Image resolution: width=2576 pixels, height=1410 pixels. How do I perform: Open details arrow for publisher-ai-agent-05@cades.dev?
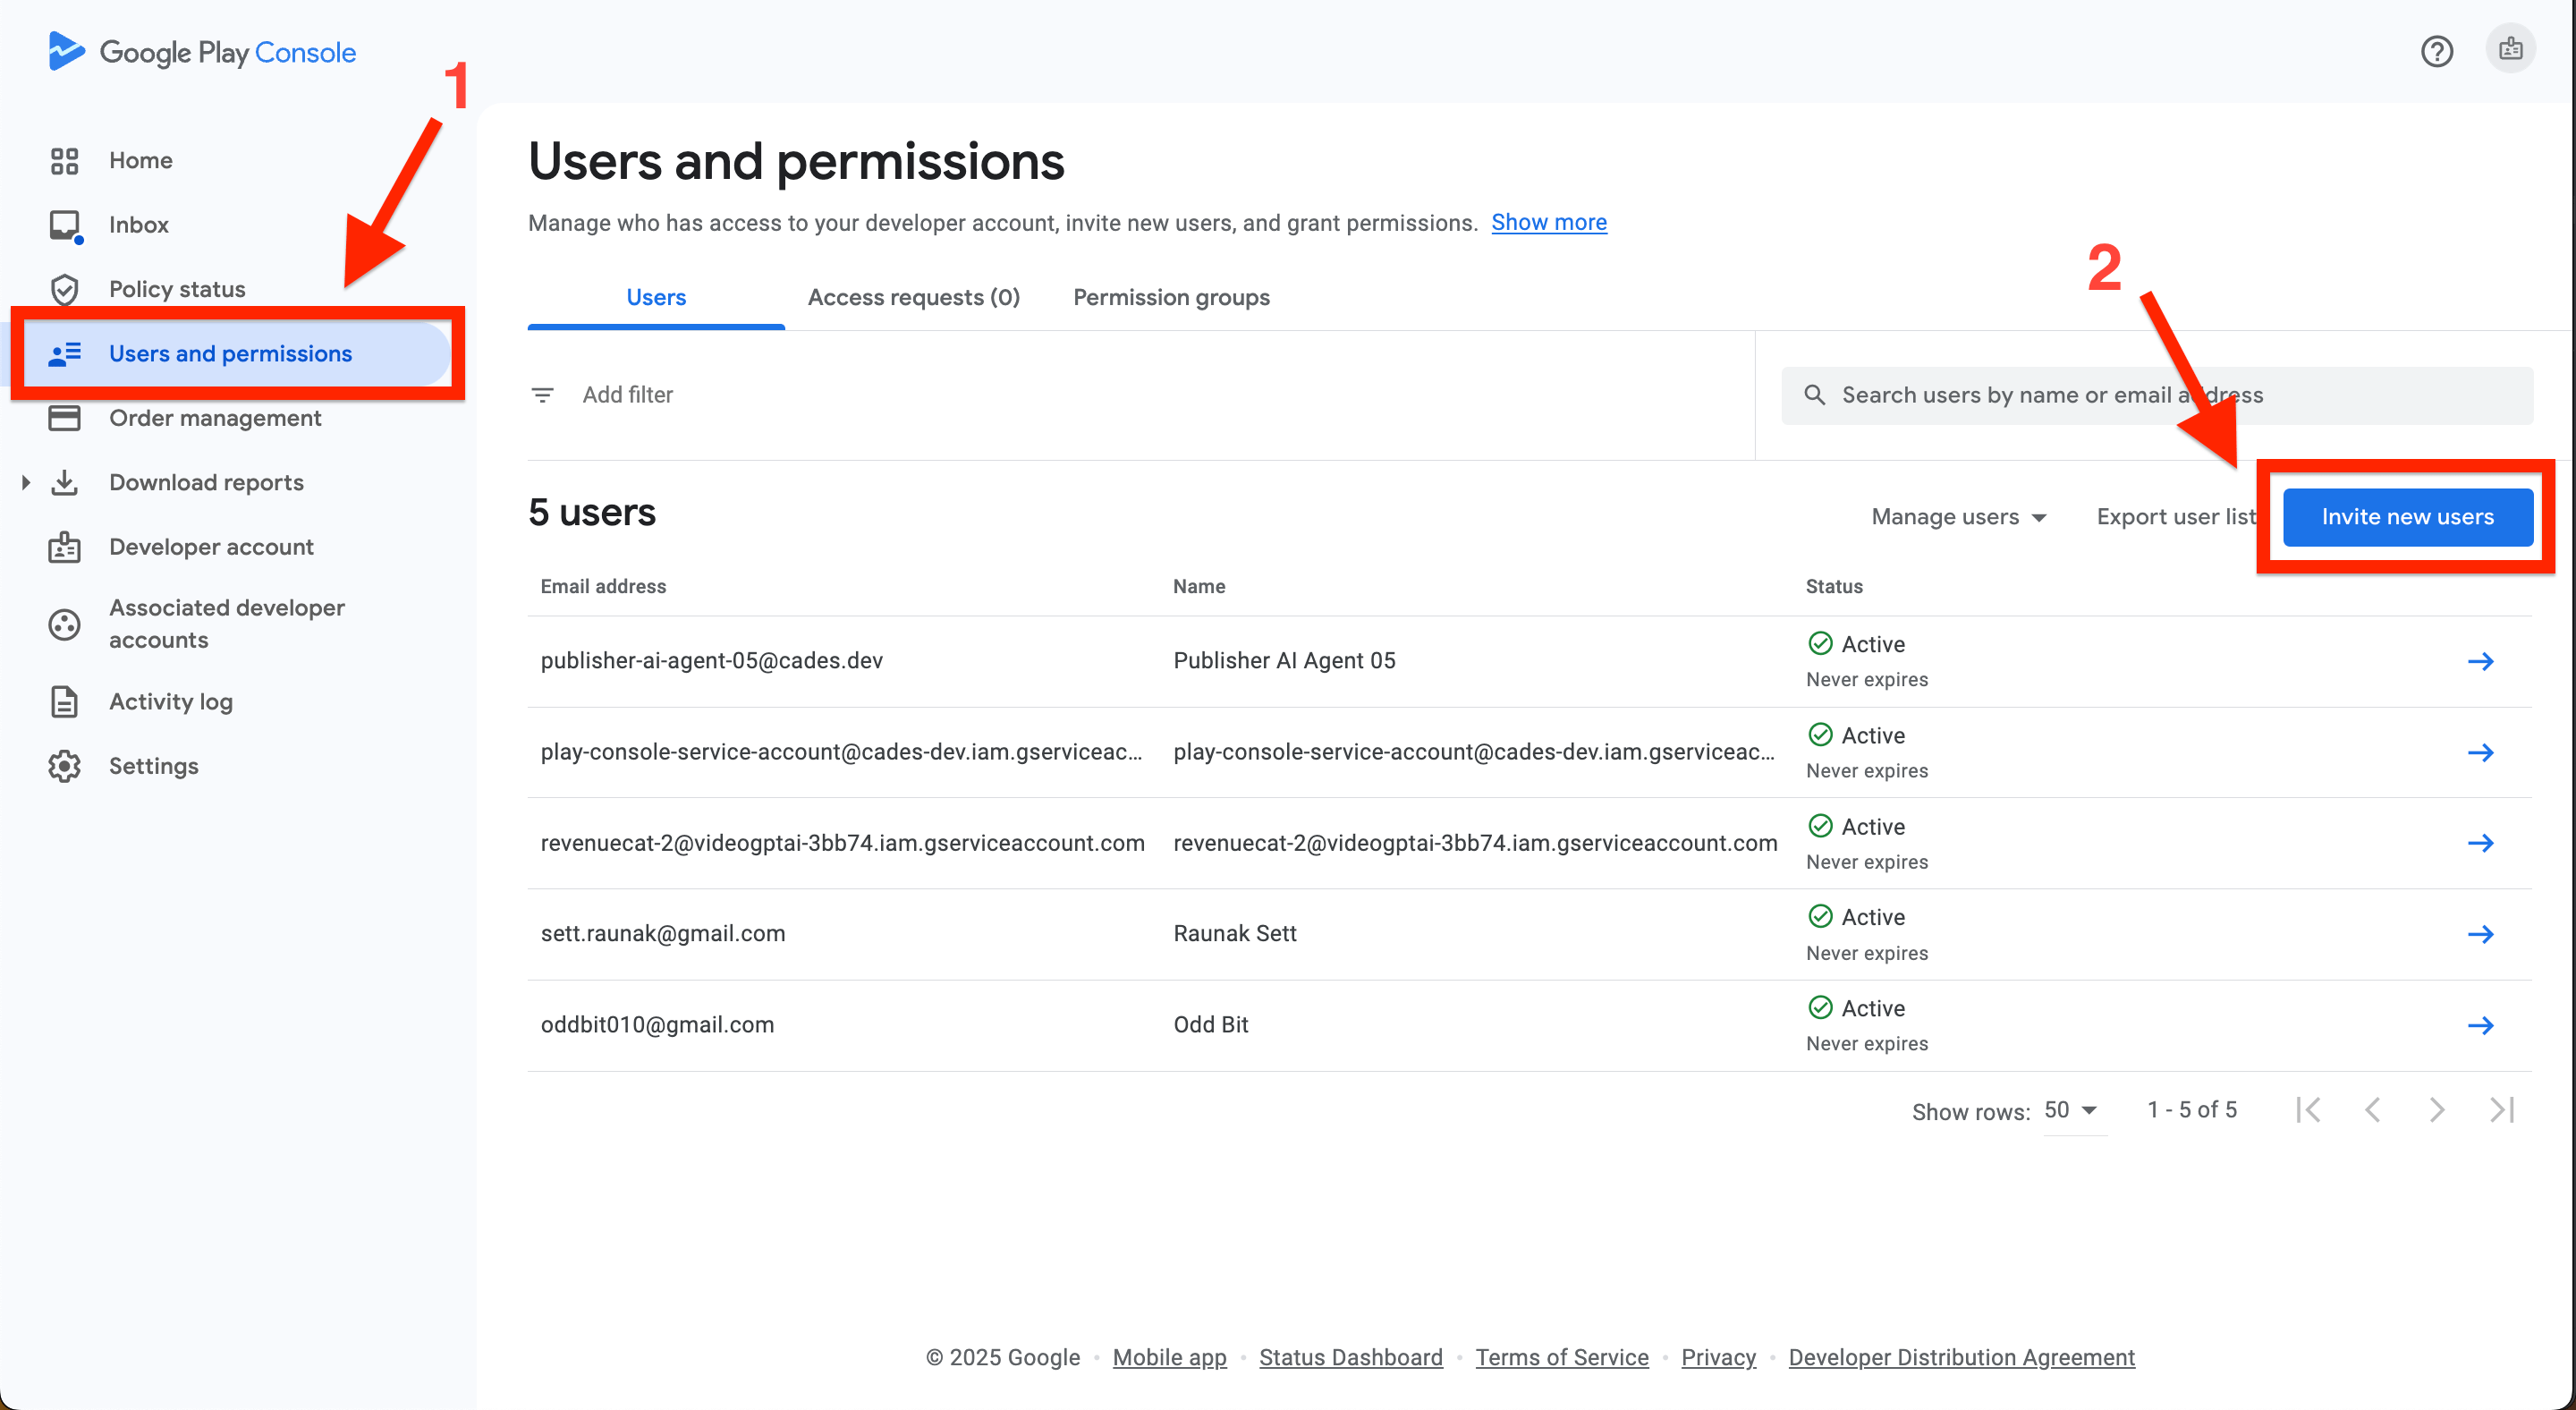tap(2481, 661)
